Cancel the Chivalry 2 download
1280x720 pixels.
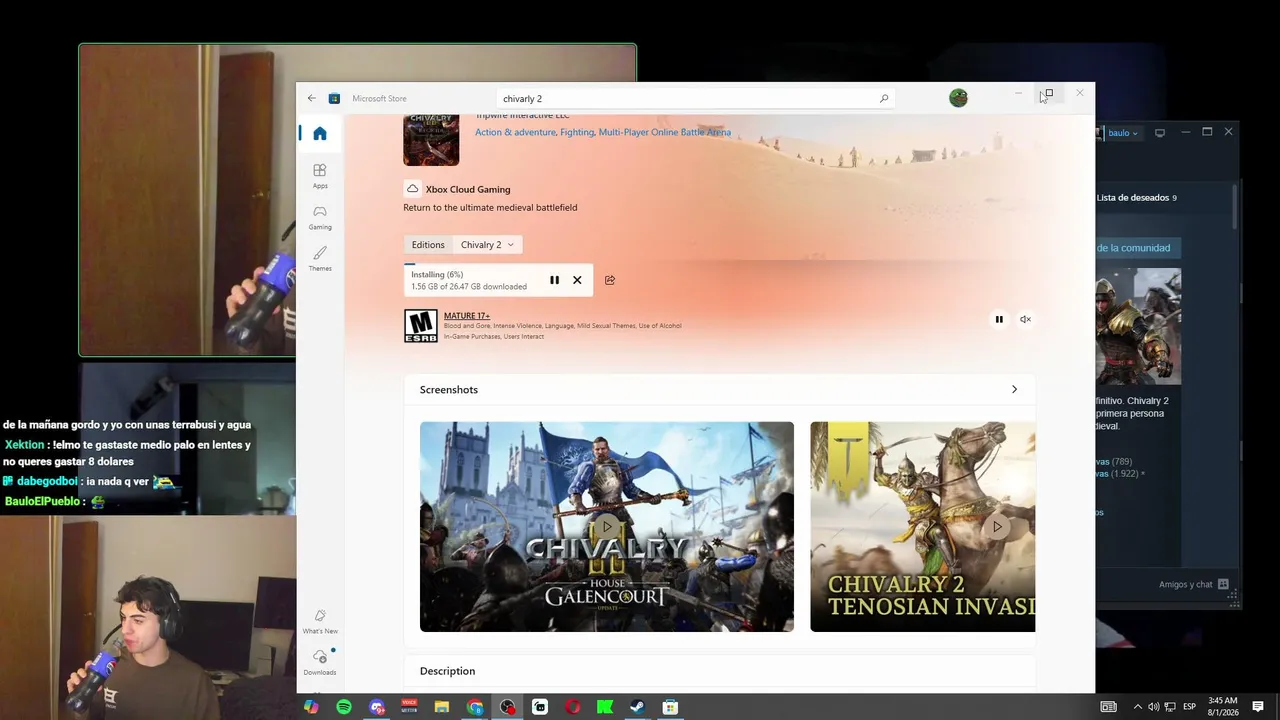577,280
